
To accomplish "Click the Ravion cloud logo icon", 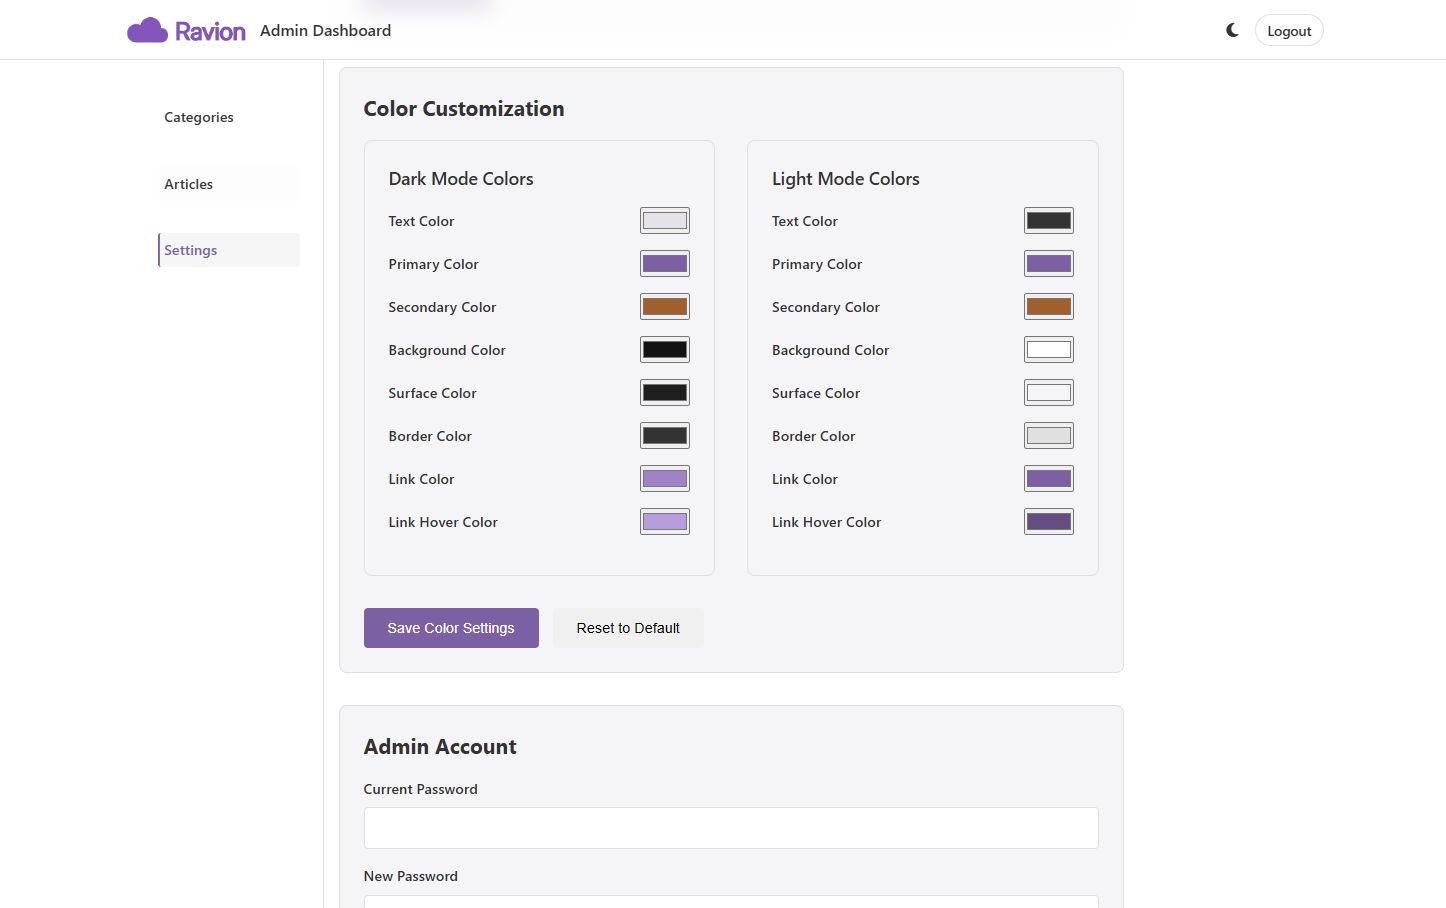I will (147, 31).
